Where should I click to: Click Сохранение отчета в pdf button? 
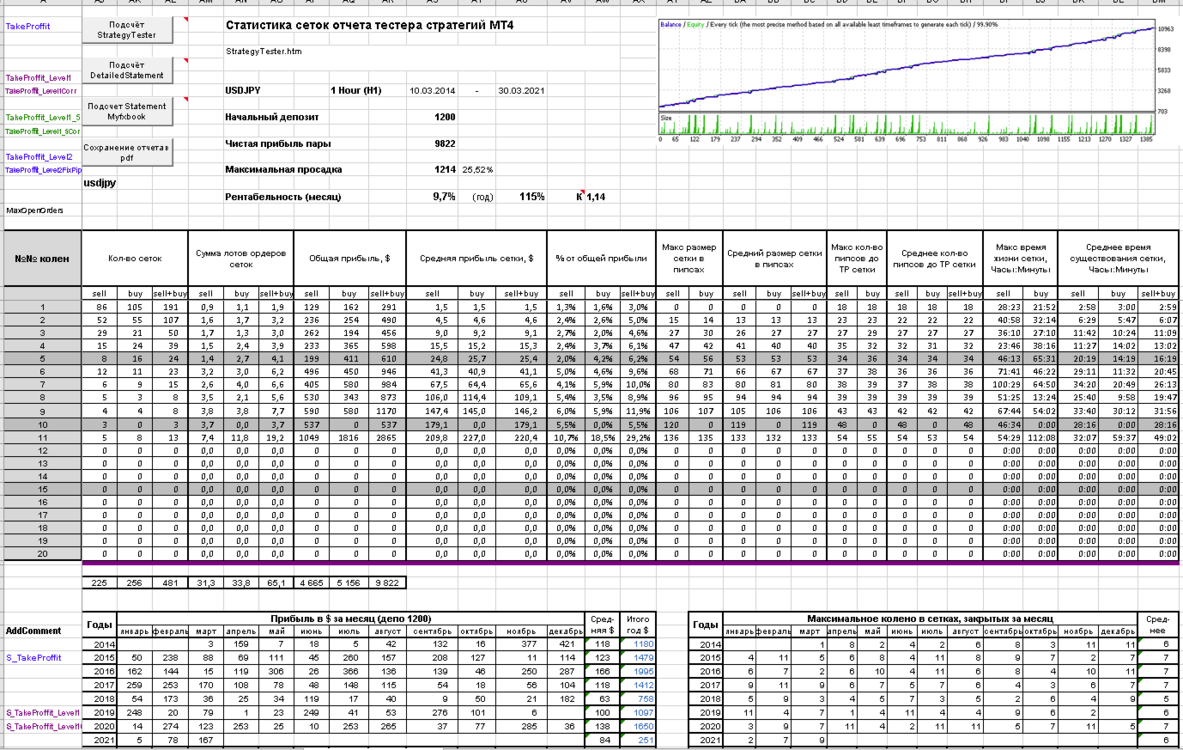(x=127, y=152)
